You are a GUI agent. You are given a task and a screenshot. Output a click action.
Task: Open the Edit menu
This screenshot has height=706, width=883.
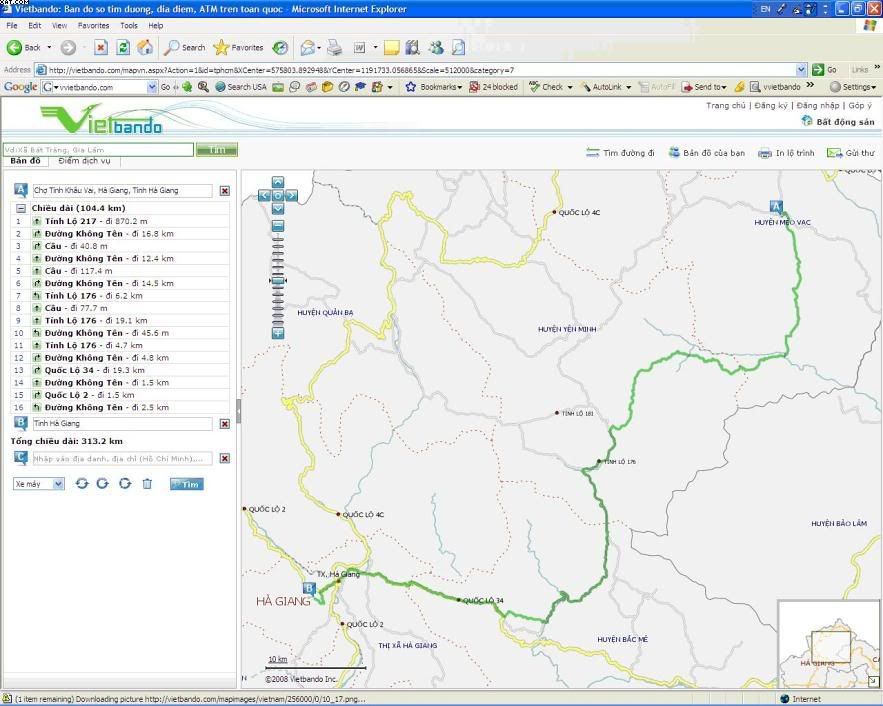[x=35, y=25]
